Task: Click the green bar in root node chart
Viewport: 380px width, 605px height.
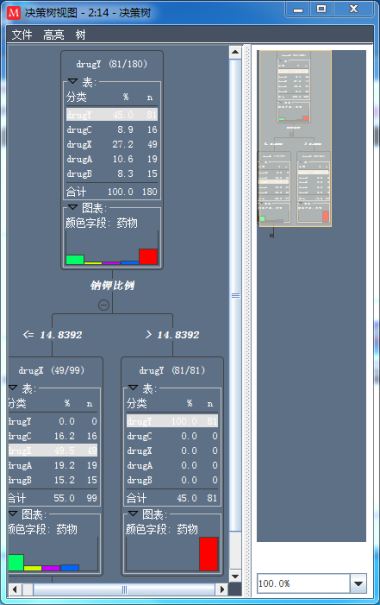Action: (75, 260)
